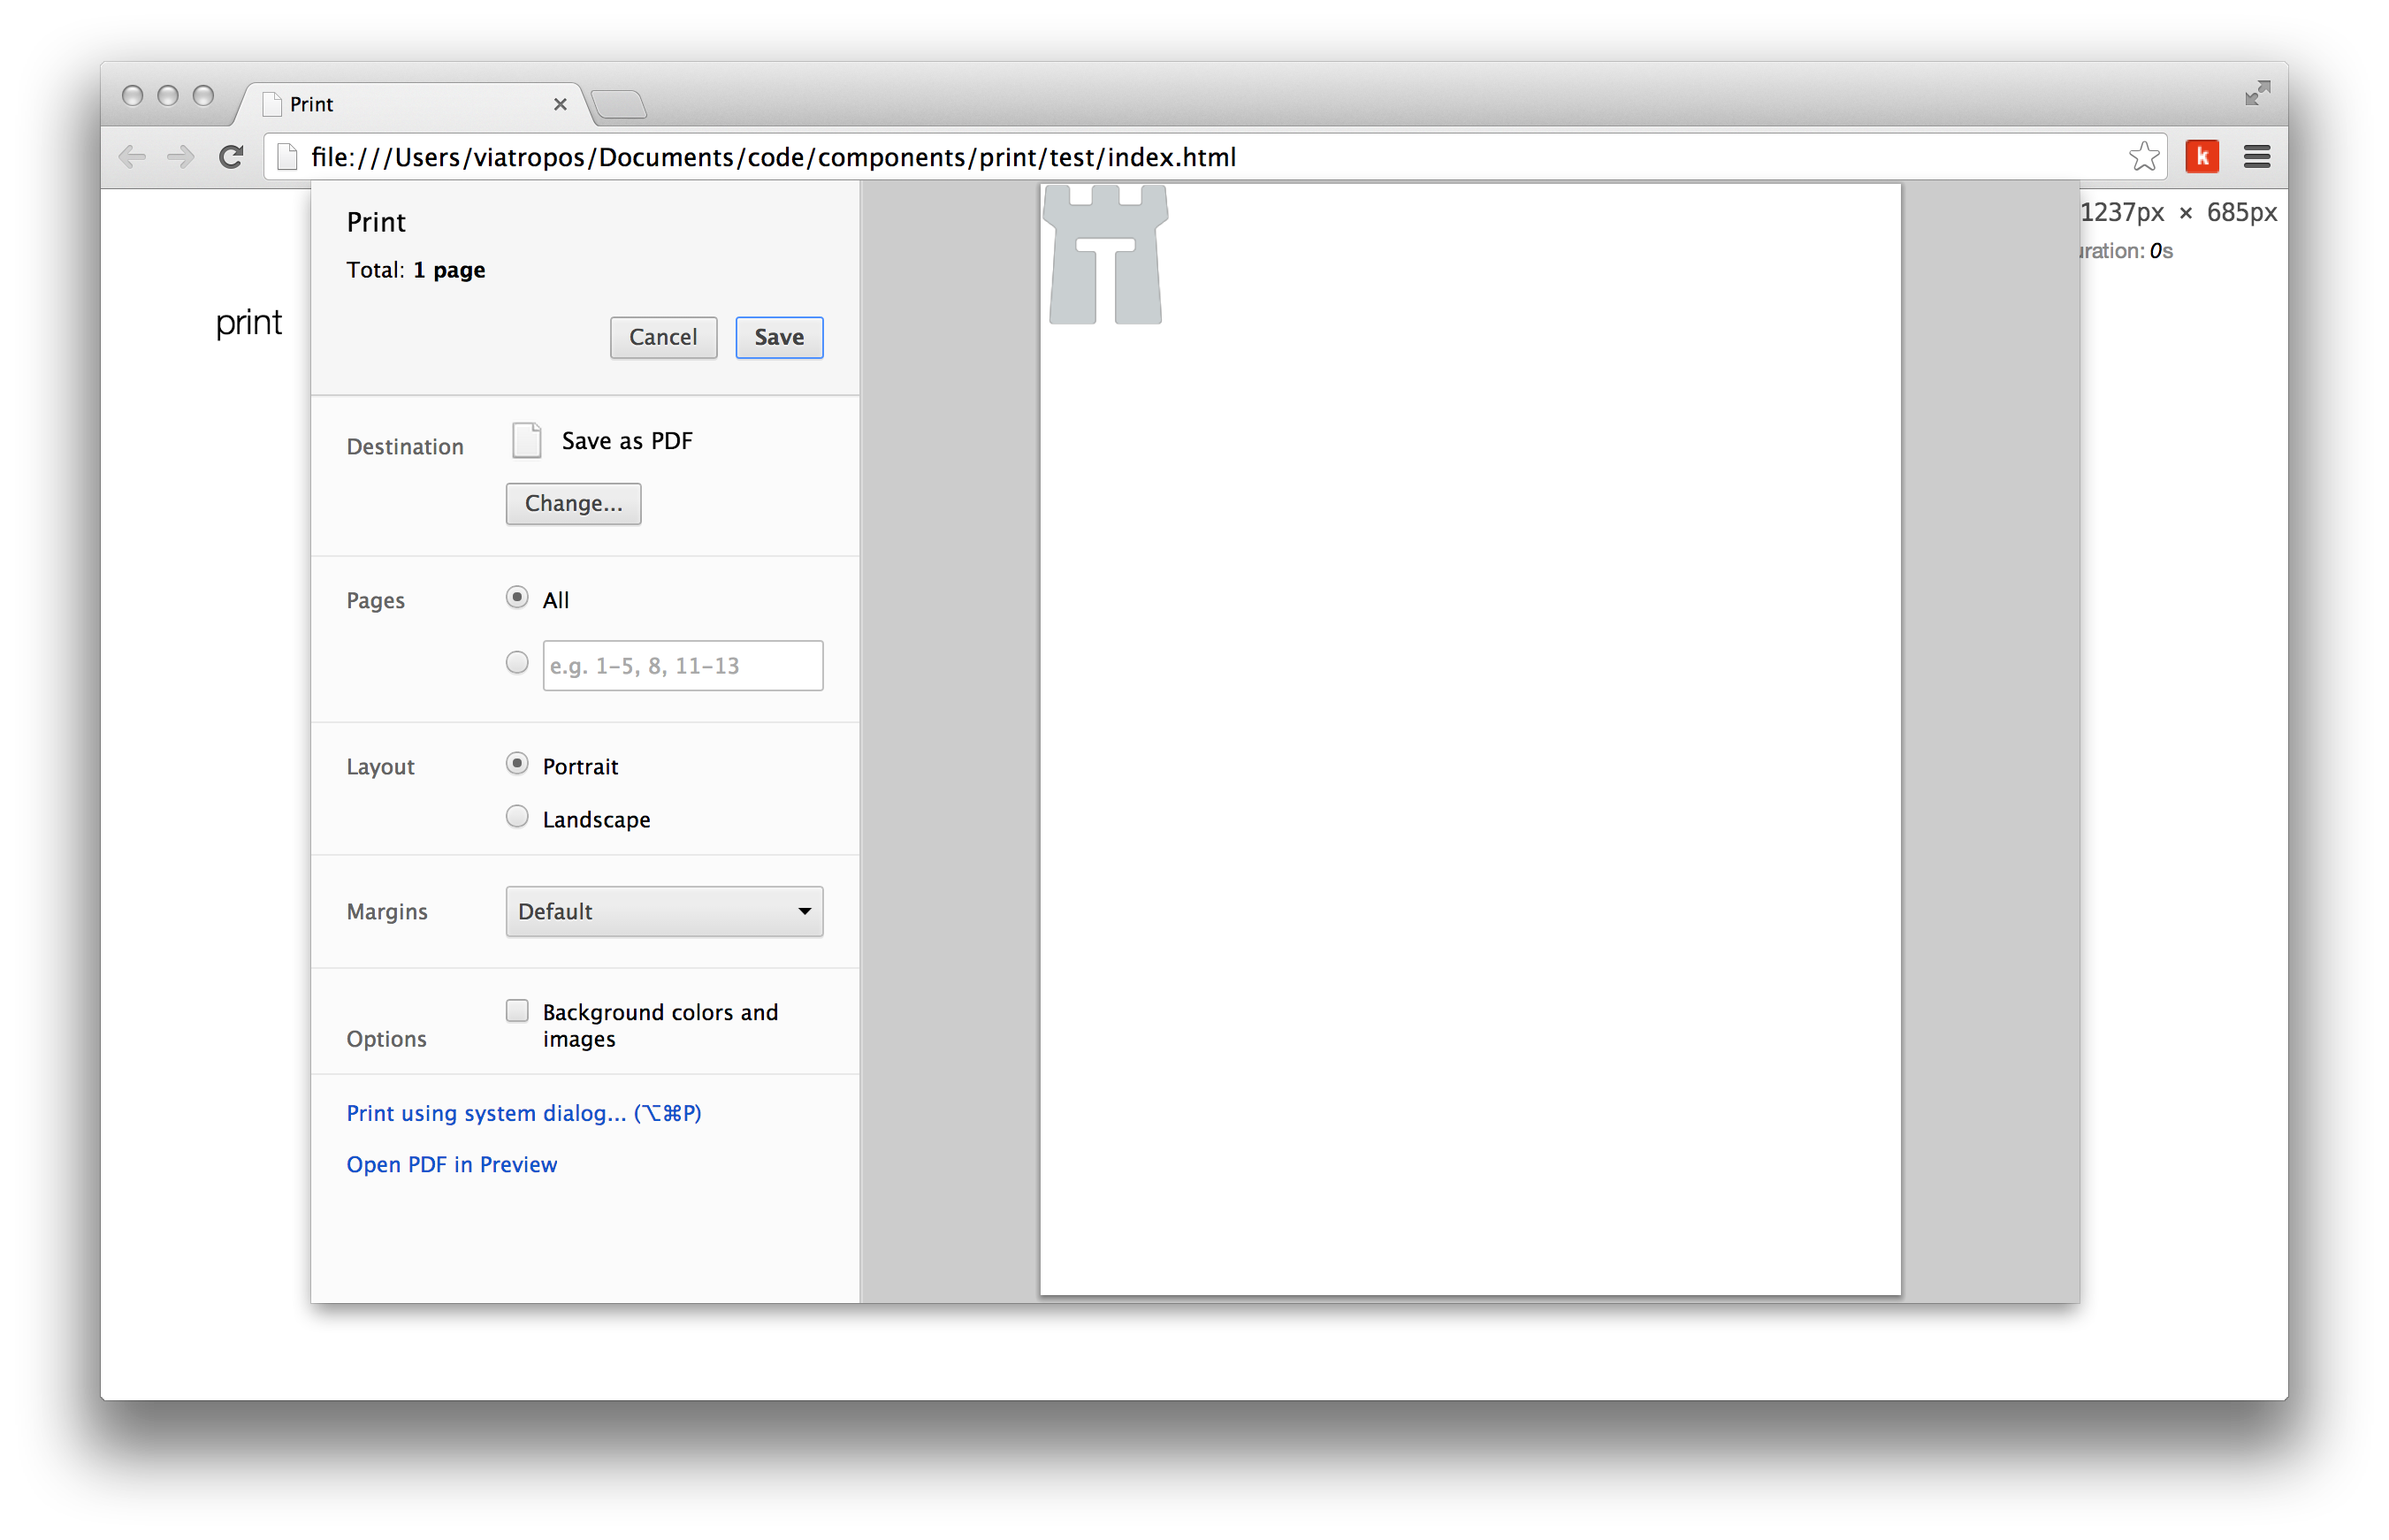
Task: Click Change... destination button
Action: coord(573,503)
